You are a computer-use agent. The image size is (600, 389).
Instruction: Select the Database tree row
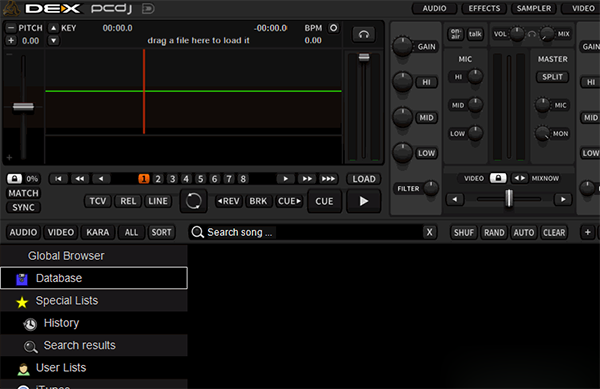[94, 278]
